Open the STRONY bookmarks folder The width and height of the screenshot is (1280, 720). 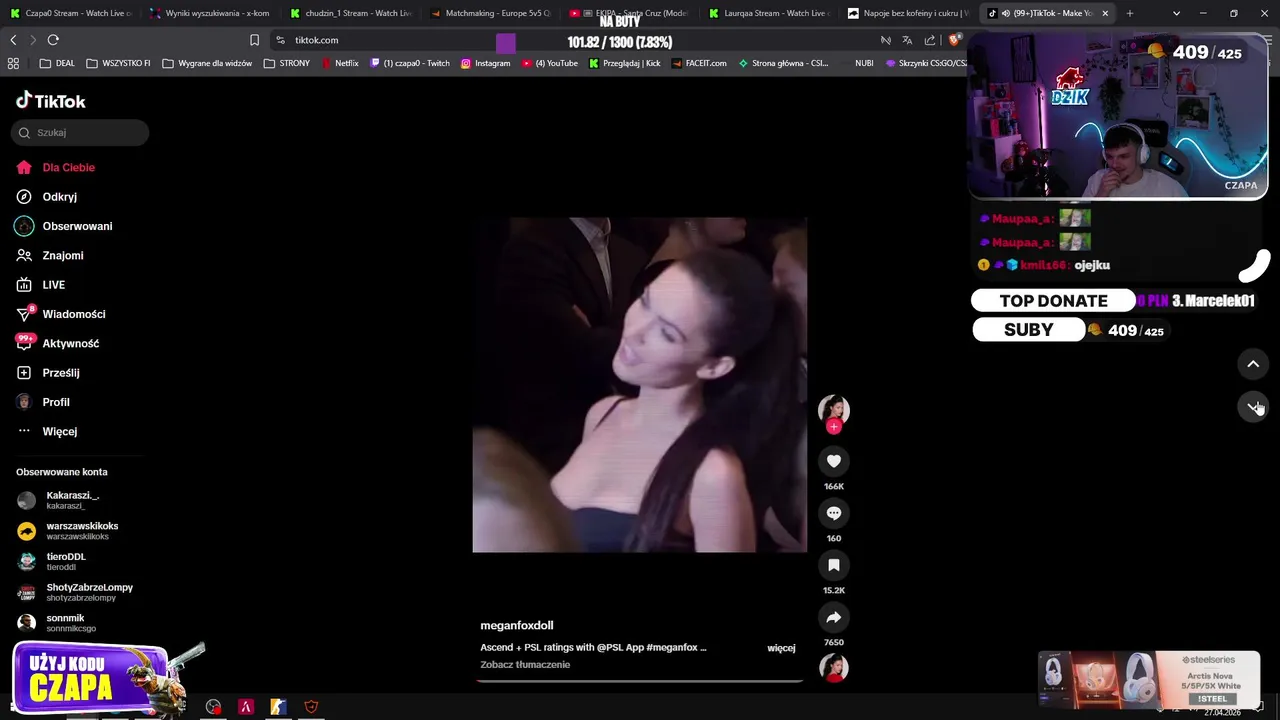point(287,63)
